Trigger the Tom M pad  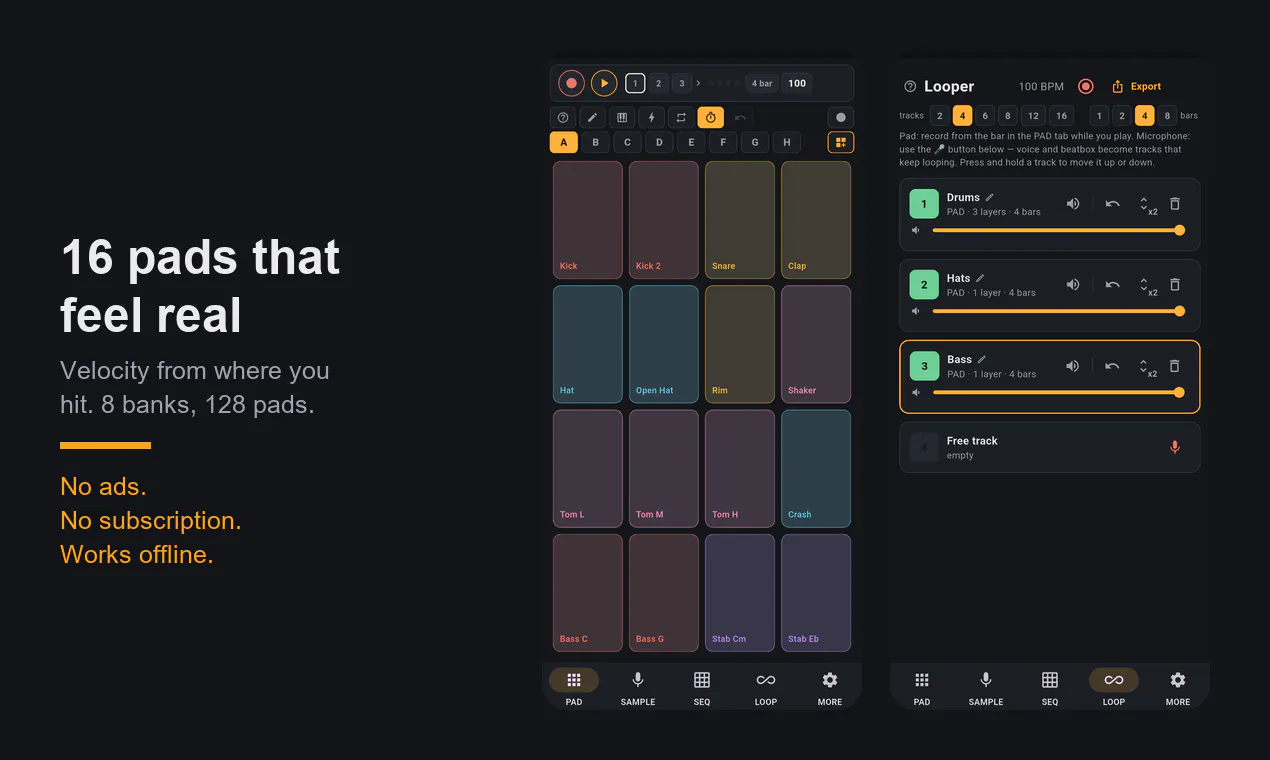coord(664,468)
